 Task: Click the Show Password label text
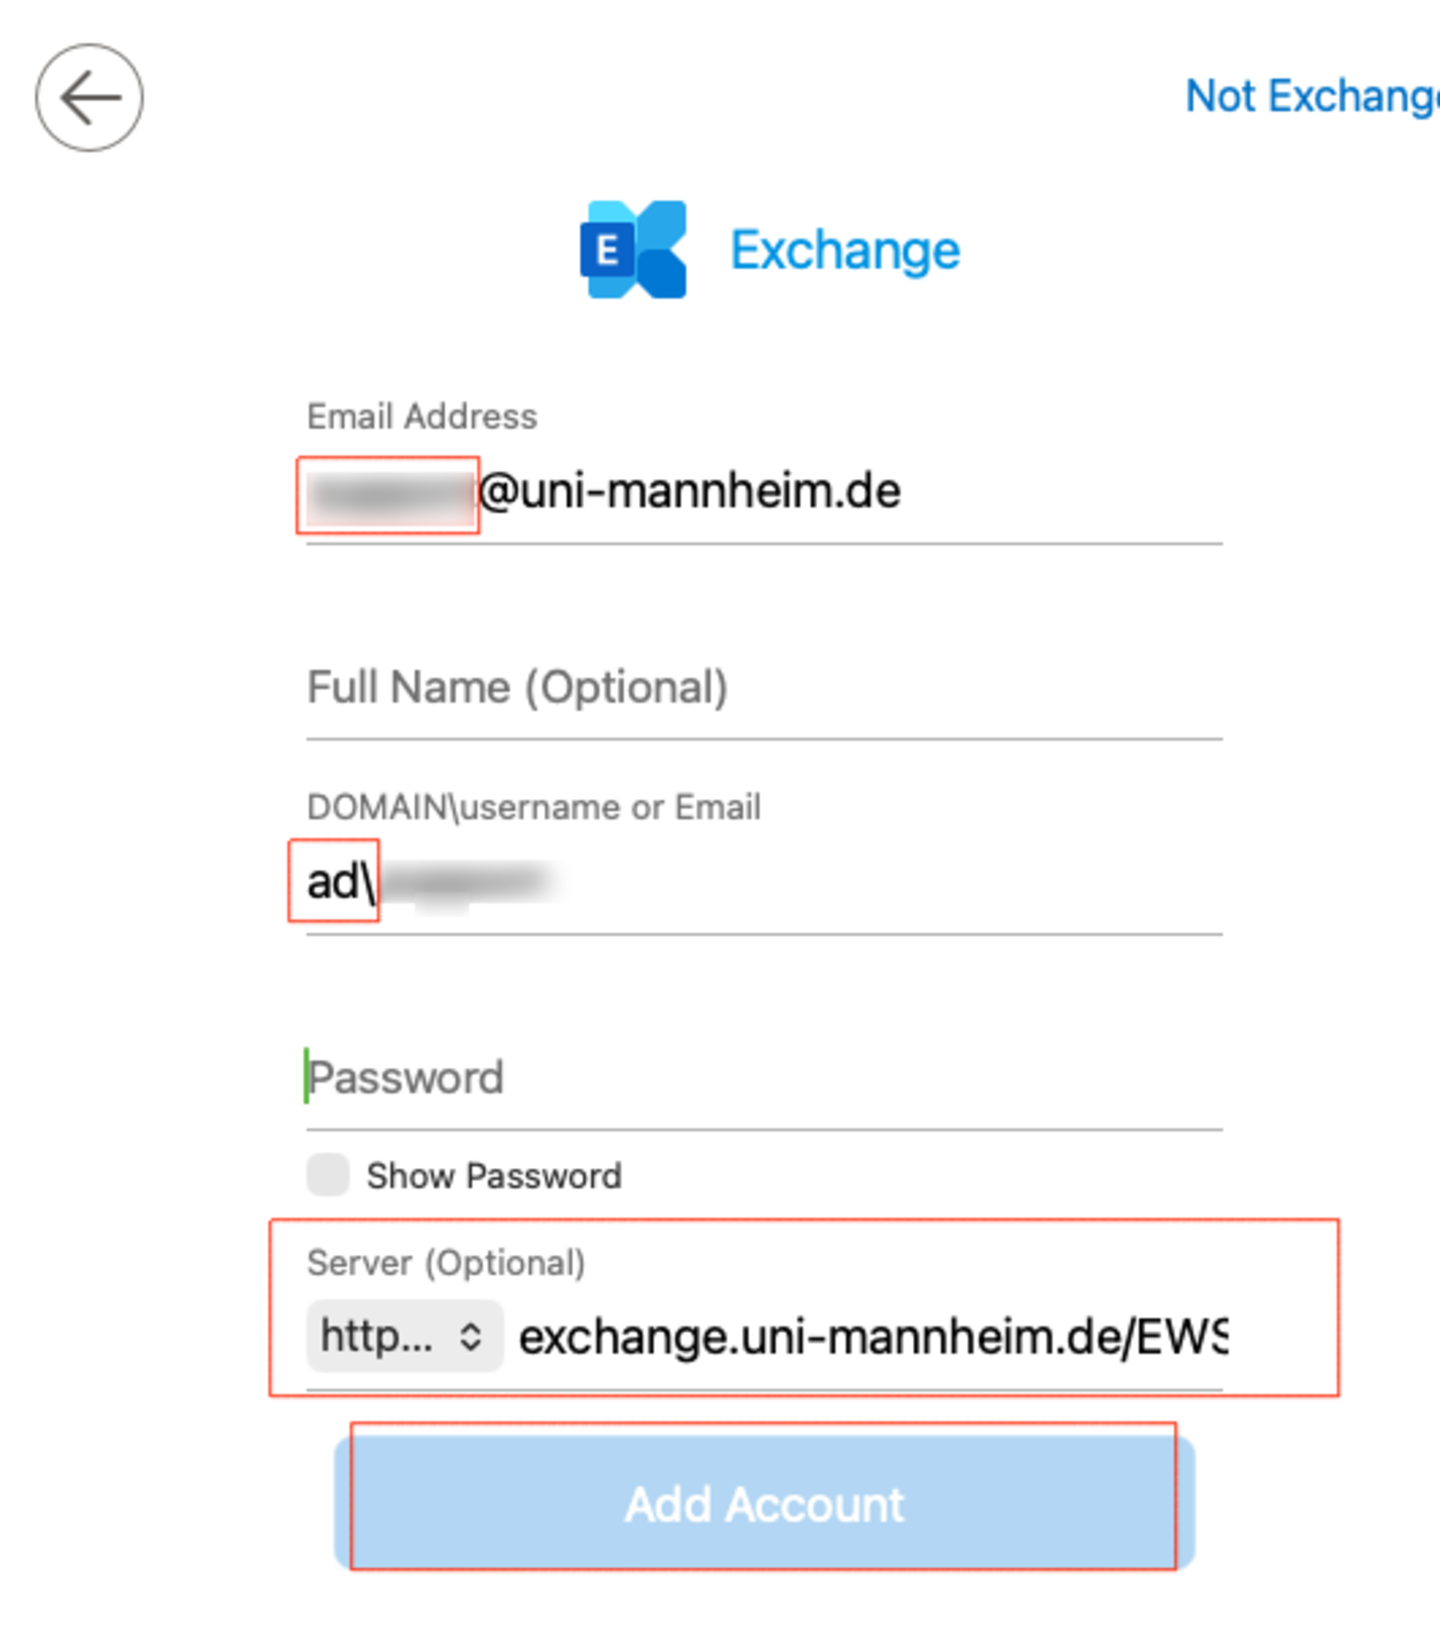point(494,1176)
